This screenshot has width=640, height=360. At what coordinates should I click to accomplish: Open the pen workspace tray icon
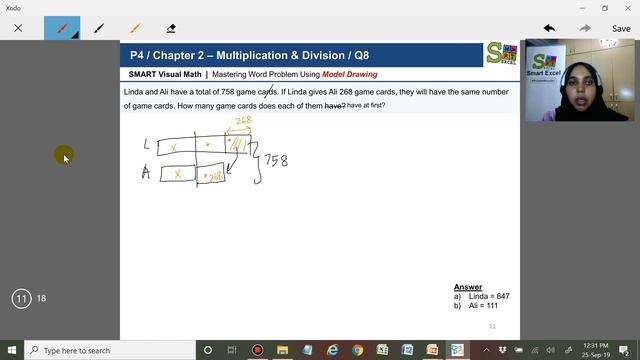tap(568, 350)
